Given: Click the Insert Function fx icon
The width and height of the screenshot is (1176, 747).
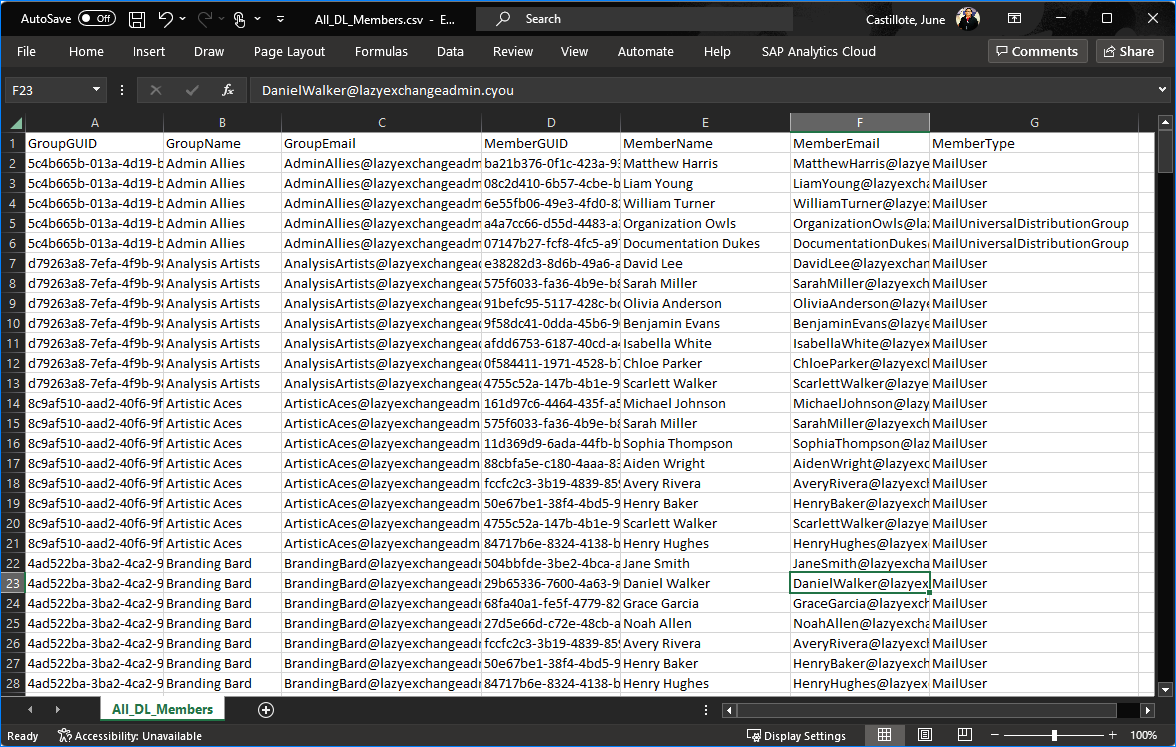Looking at the screenshot, I should 228,90.
